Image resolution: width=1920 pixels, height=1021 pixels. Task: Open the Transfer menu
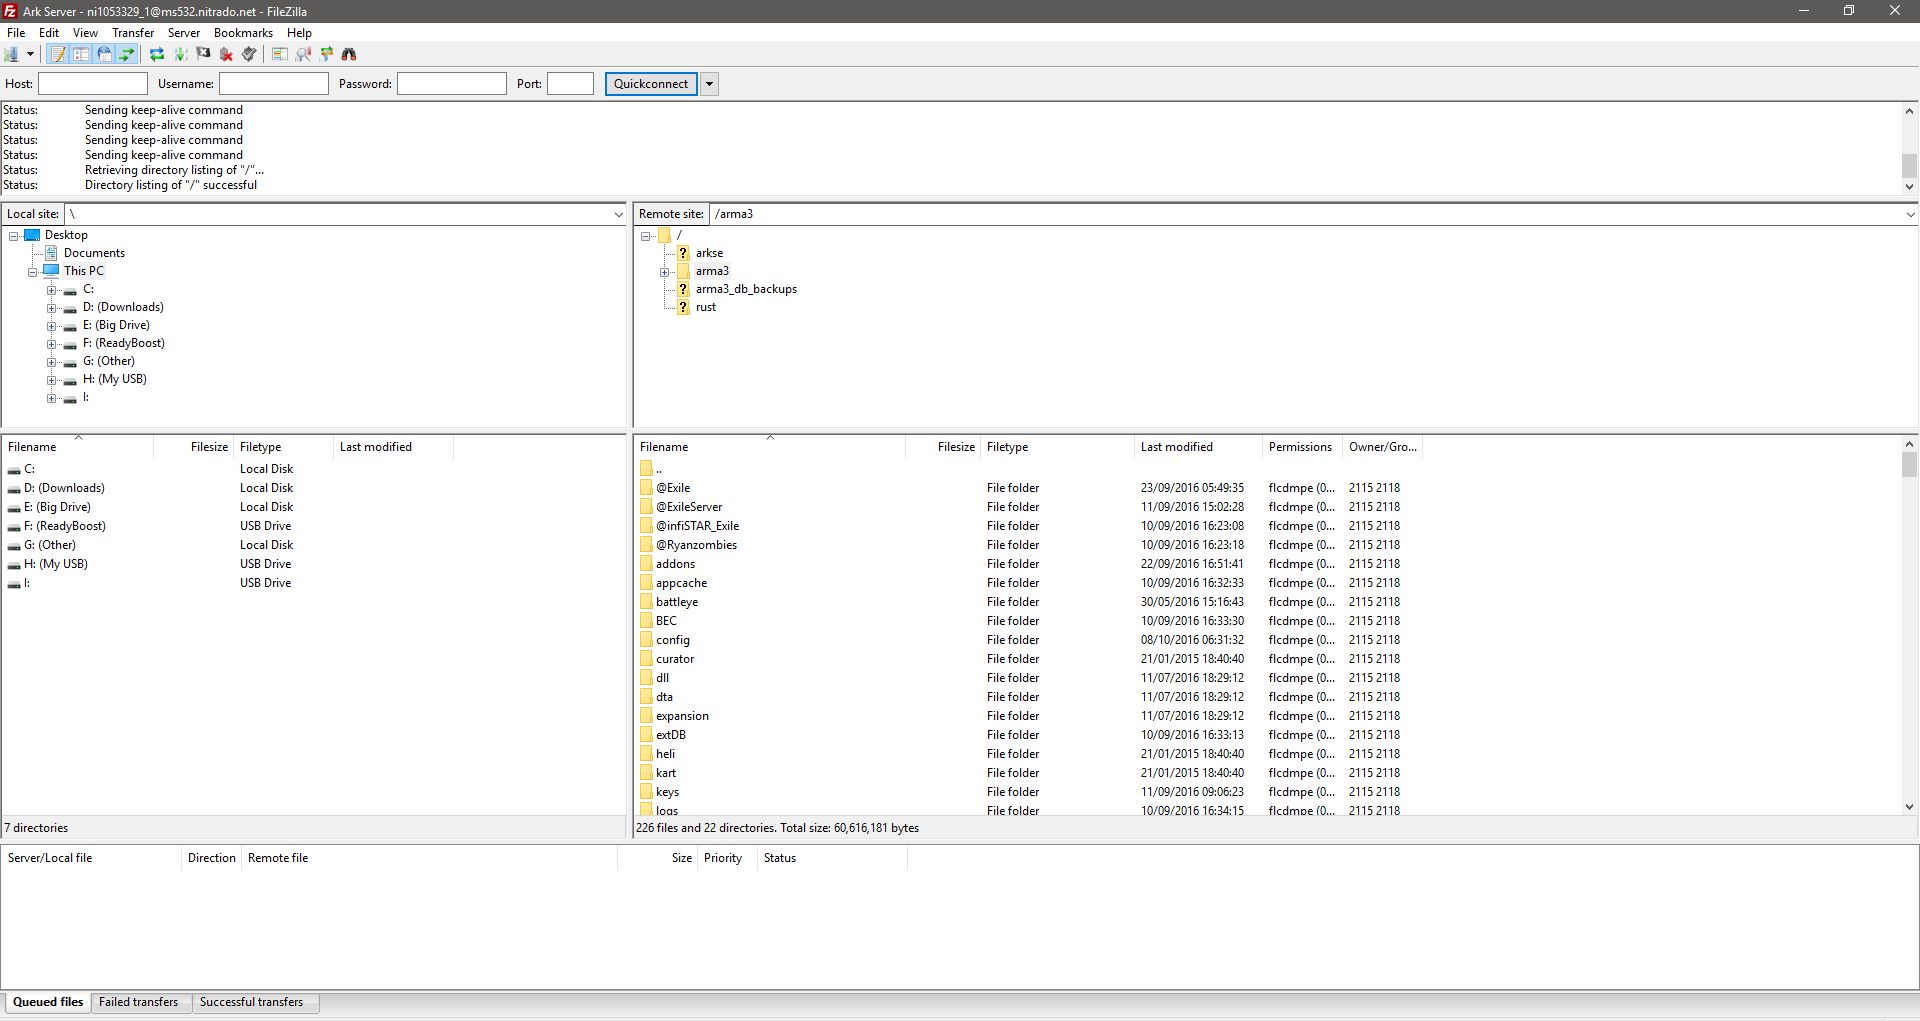pyautogui.click(x=133, y=33)
